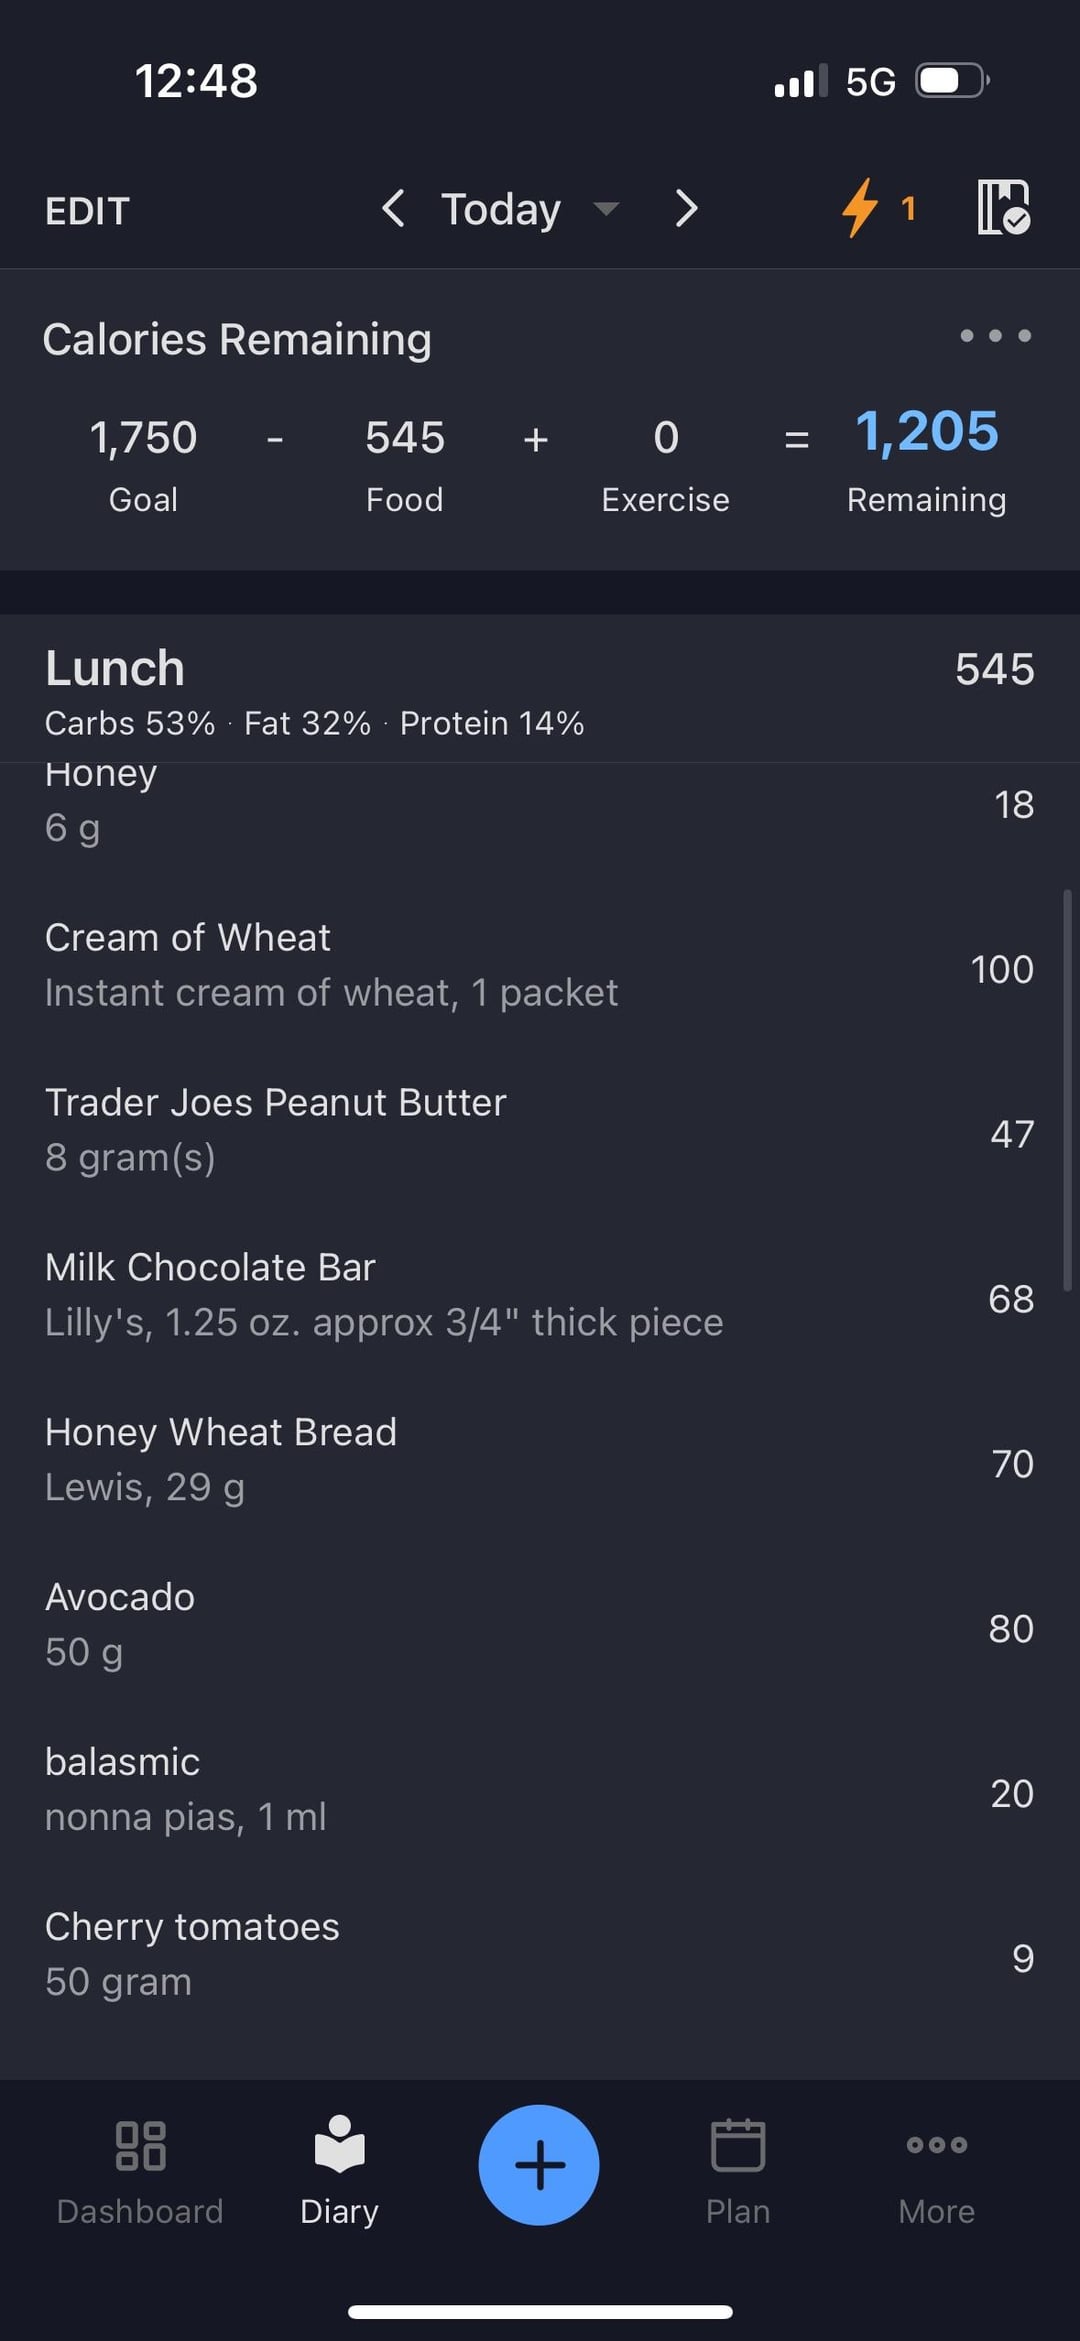Viewport: 1080px width, 2341px height.
Task: Click the diary list scrollbar
Action: pyautogui.click(x=1067, y=1088)
